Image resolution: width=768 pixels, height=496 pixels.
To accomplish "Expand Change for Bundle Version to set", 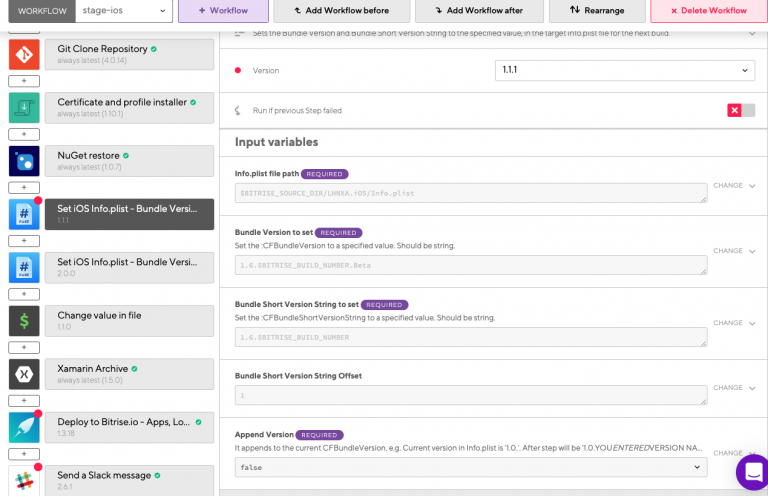I will click(x=734, y=251).
